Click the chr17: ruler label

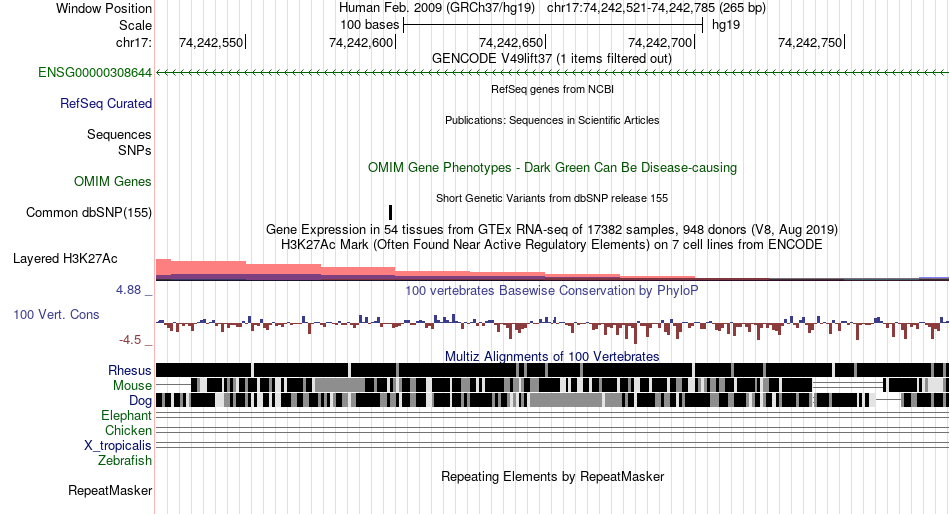click(134, 42)
